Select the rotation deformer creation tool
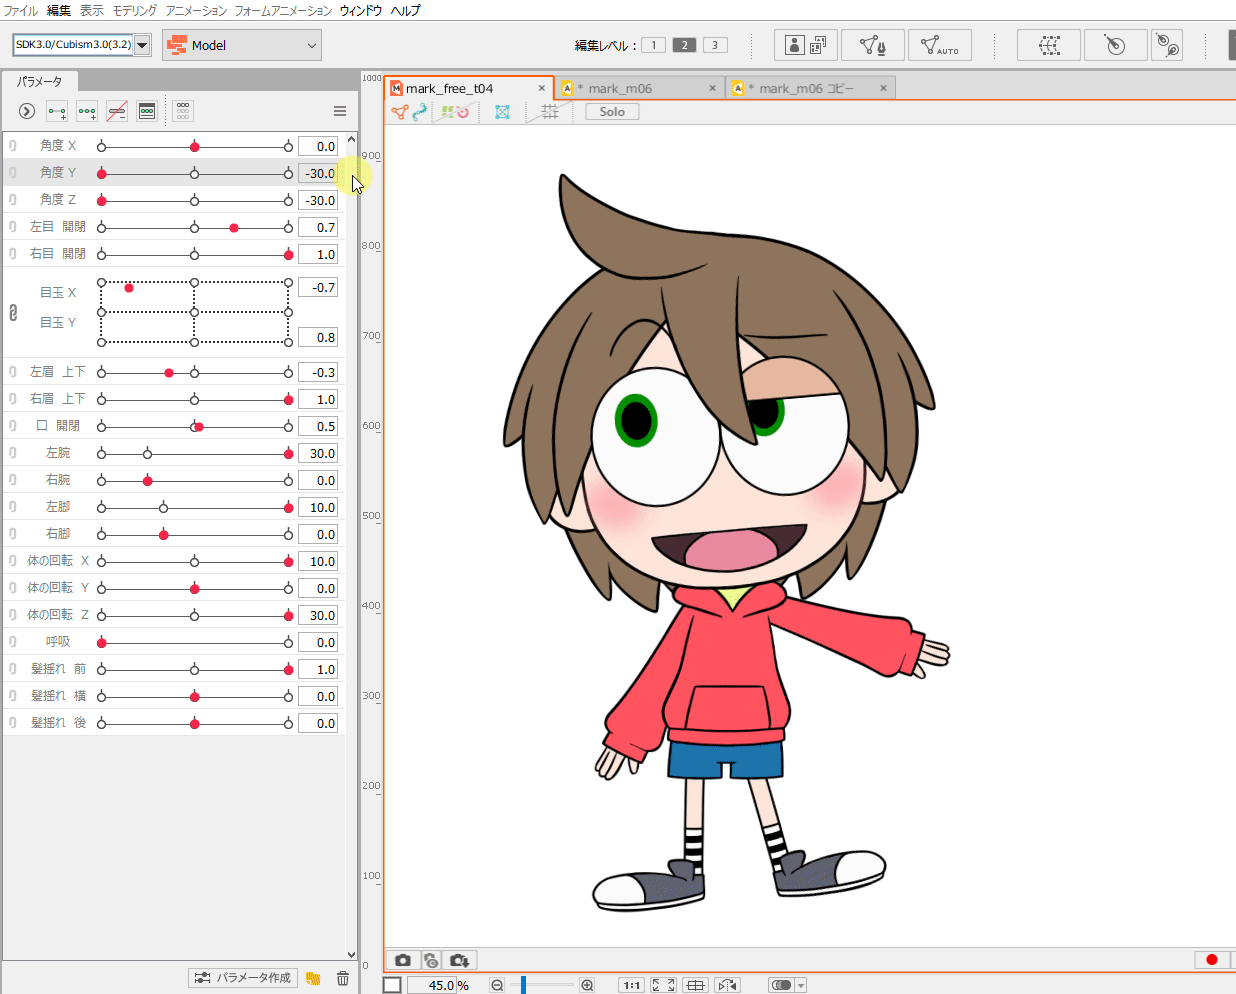1236x994 pixels. click(x=1115, y=45)
